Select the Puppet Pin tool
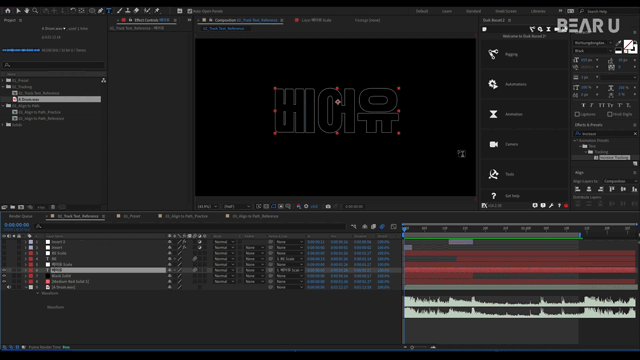The image size is (640, 360). pos(157,11)
